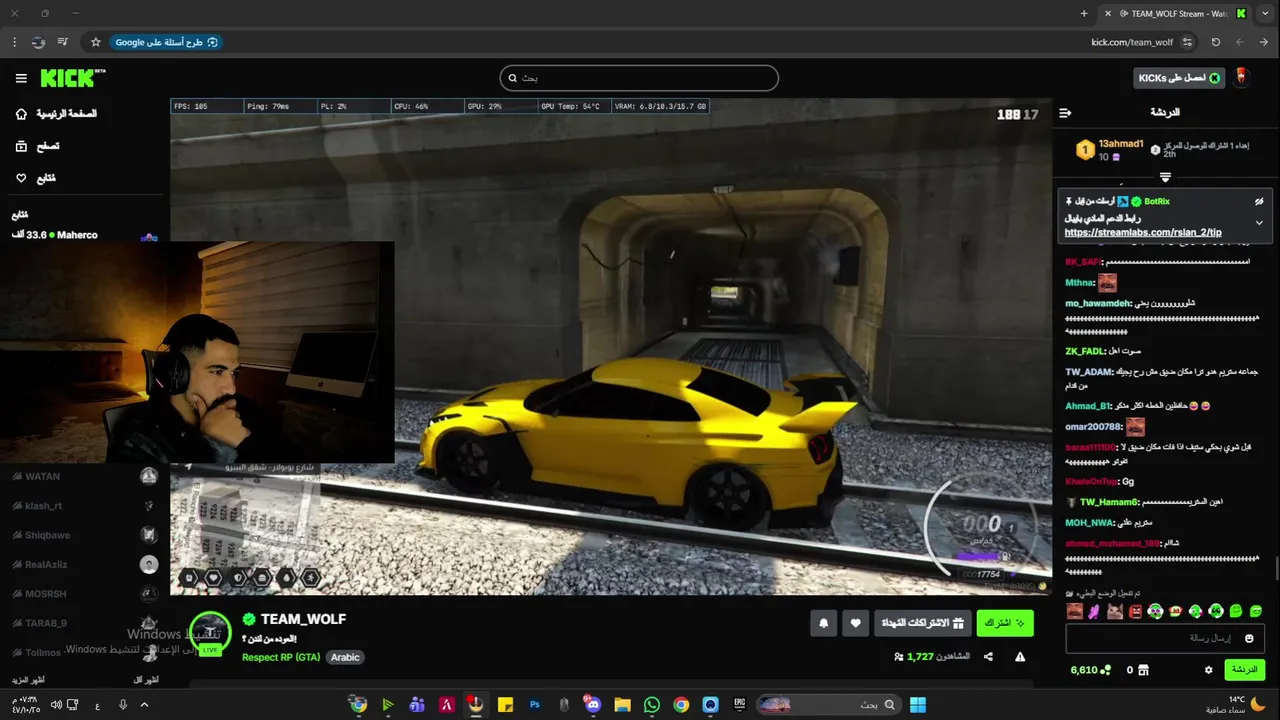
Task: Click the stream video player
Action: click(x=610, y=346)
